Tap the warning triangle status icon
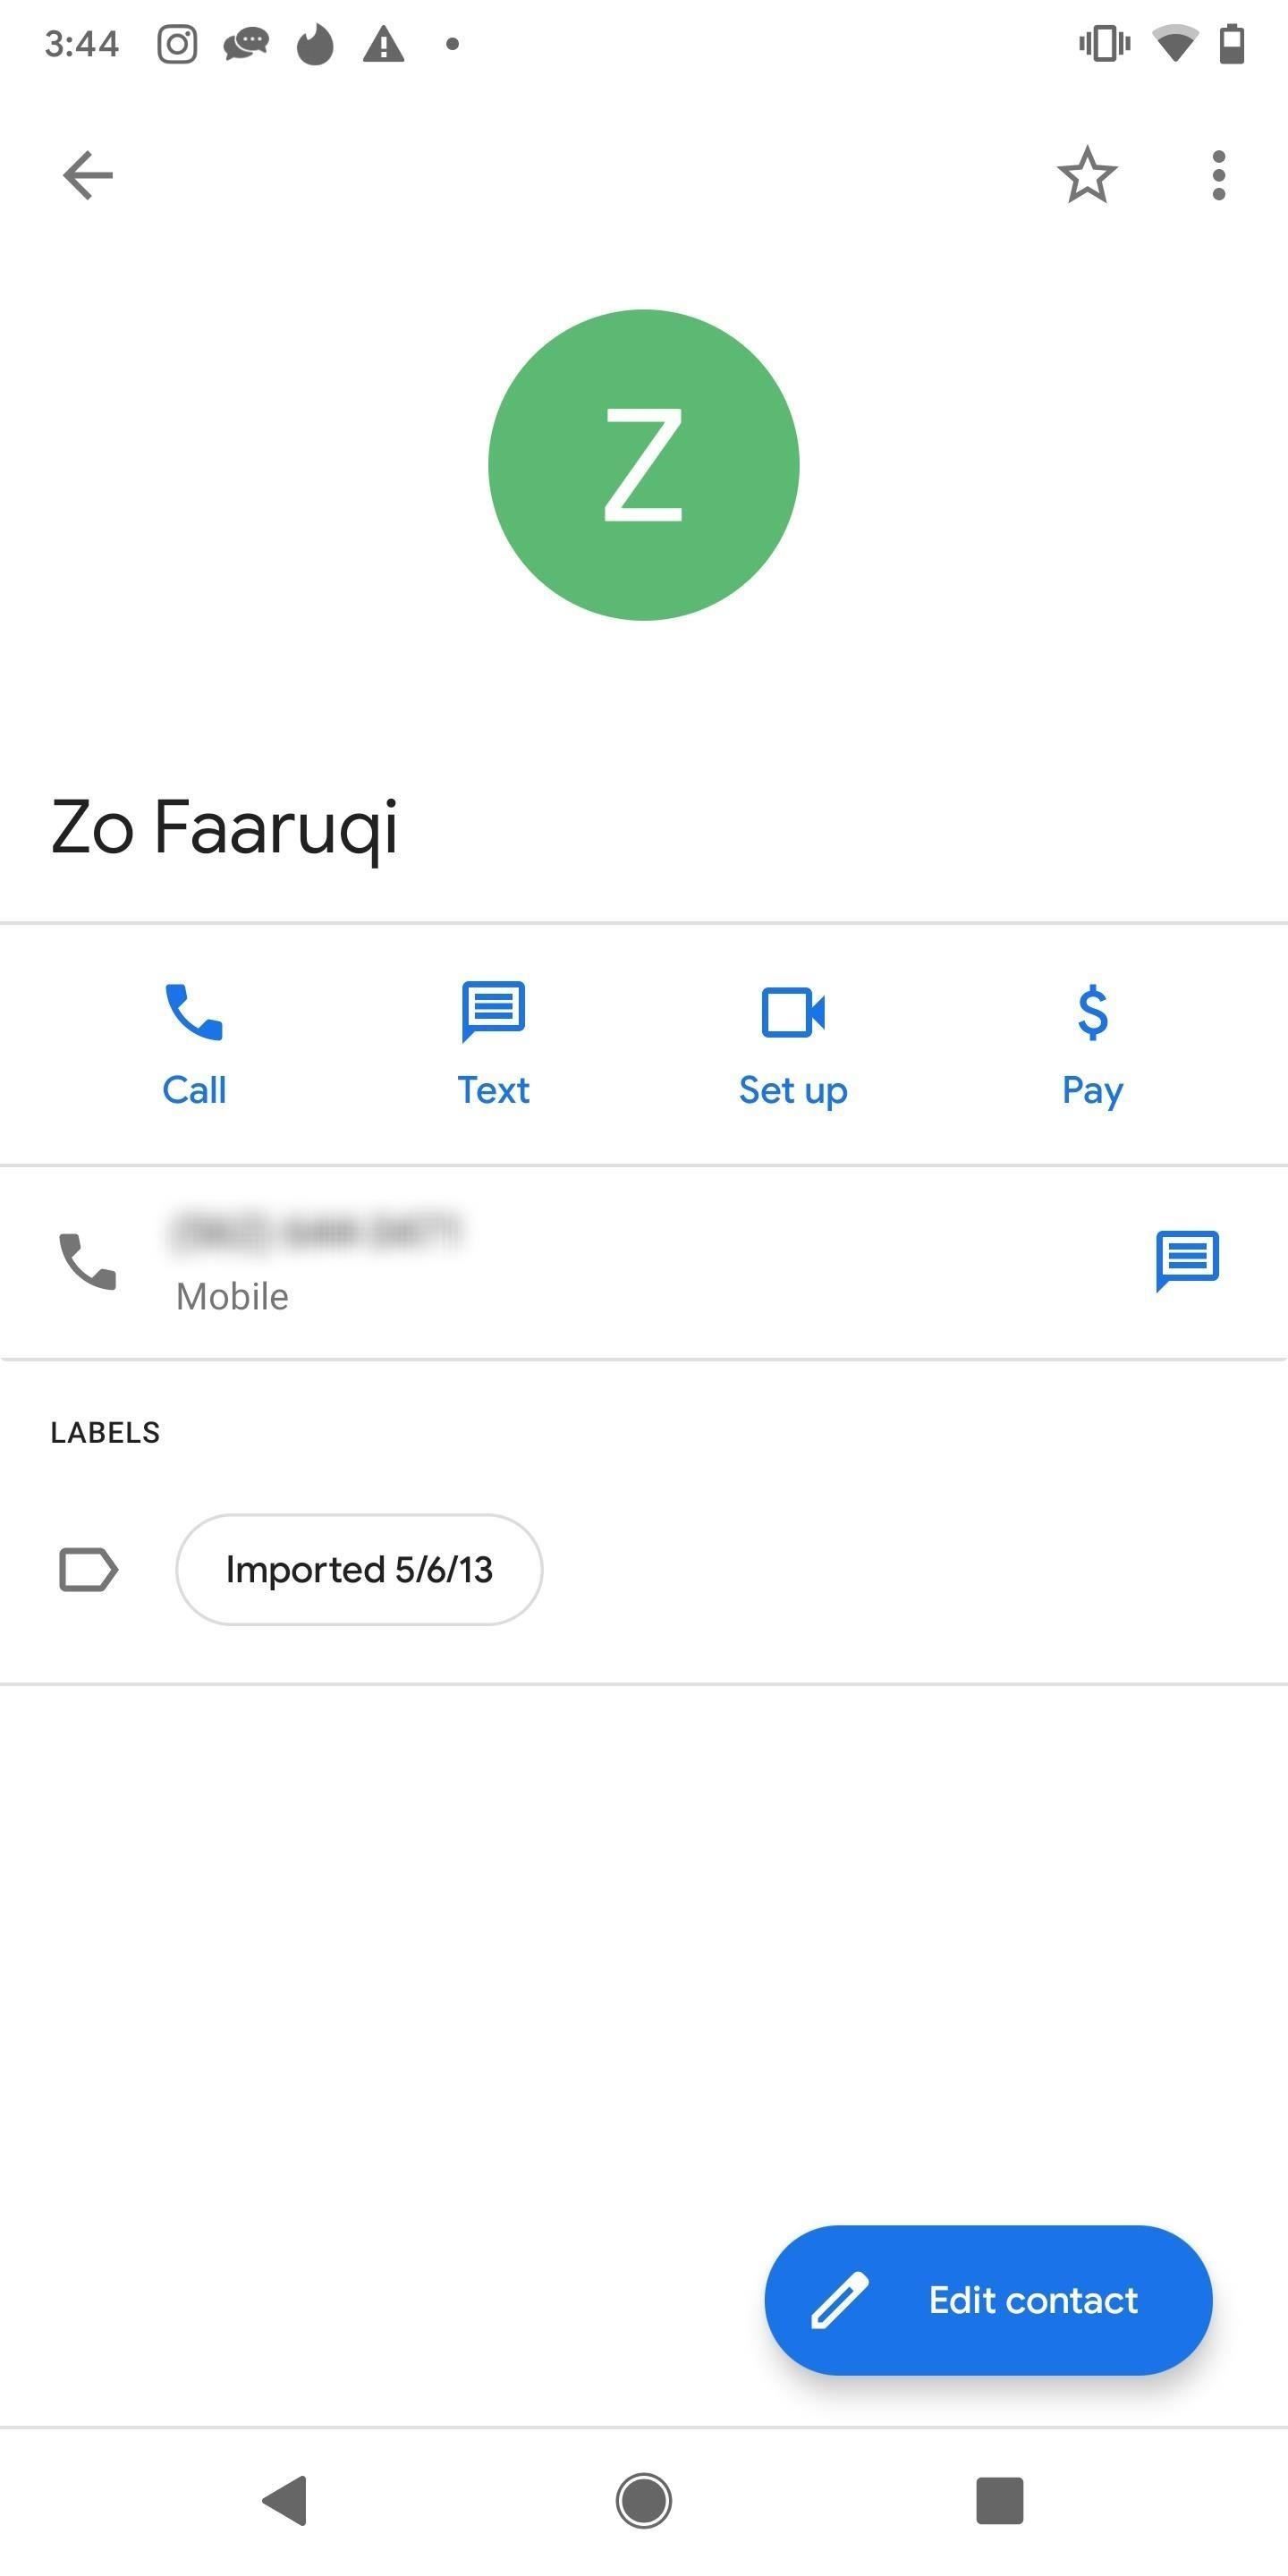1288x2576 pixels. (x=383, y=44)
